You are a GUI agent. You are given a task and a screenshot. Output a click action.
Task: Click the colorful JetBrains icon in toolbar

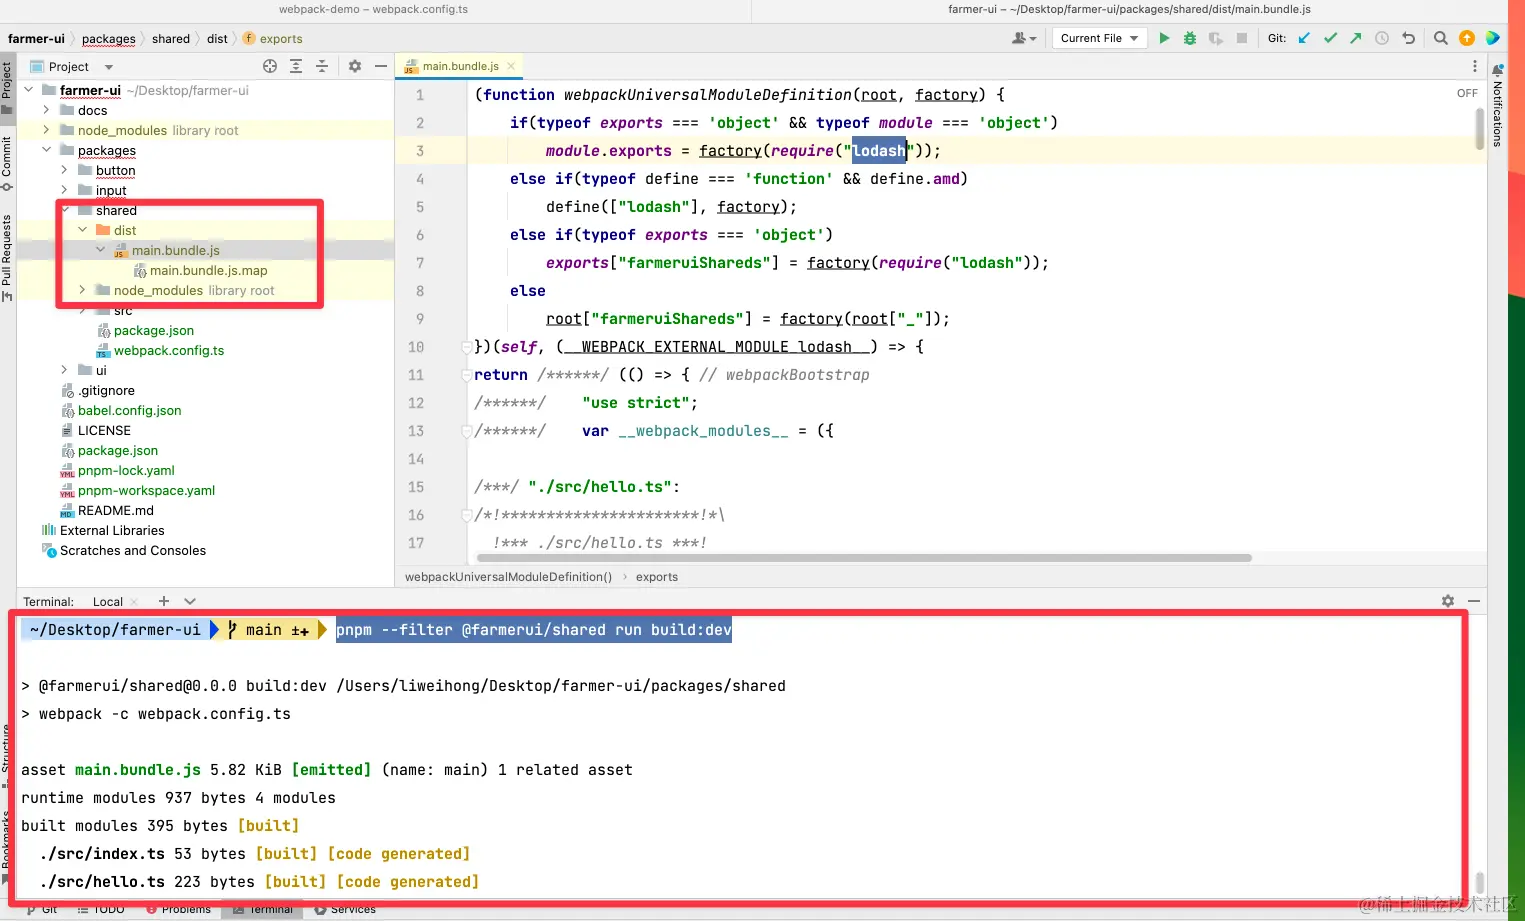pyautogui.click(x=1493, y=38)
